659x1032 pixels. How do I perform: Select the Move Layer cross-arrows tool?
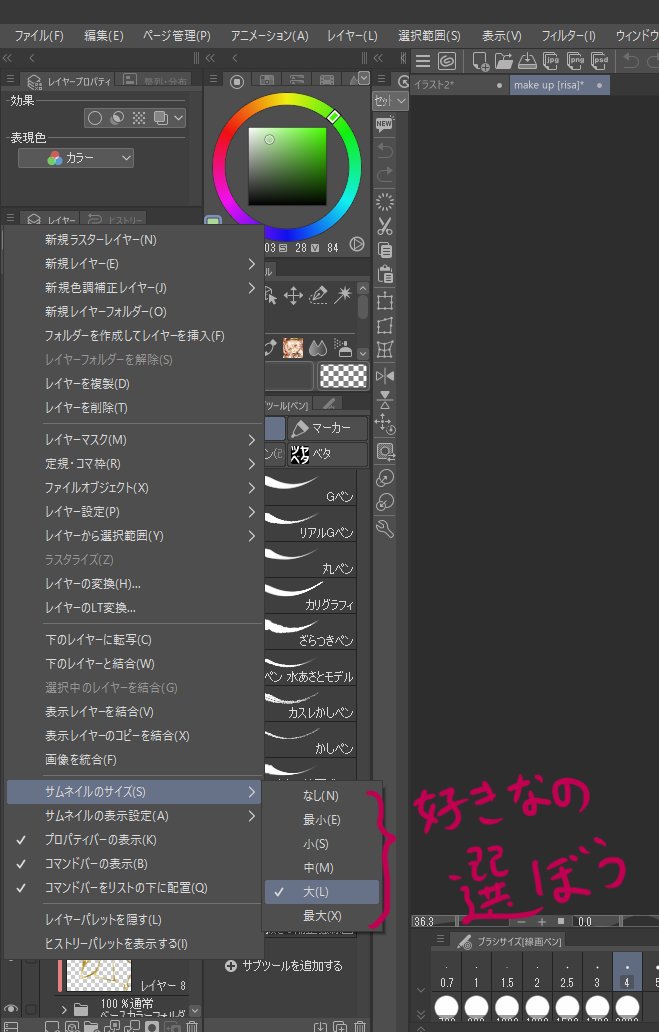(294, 296)
